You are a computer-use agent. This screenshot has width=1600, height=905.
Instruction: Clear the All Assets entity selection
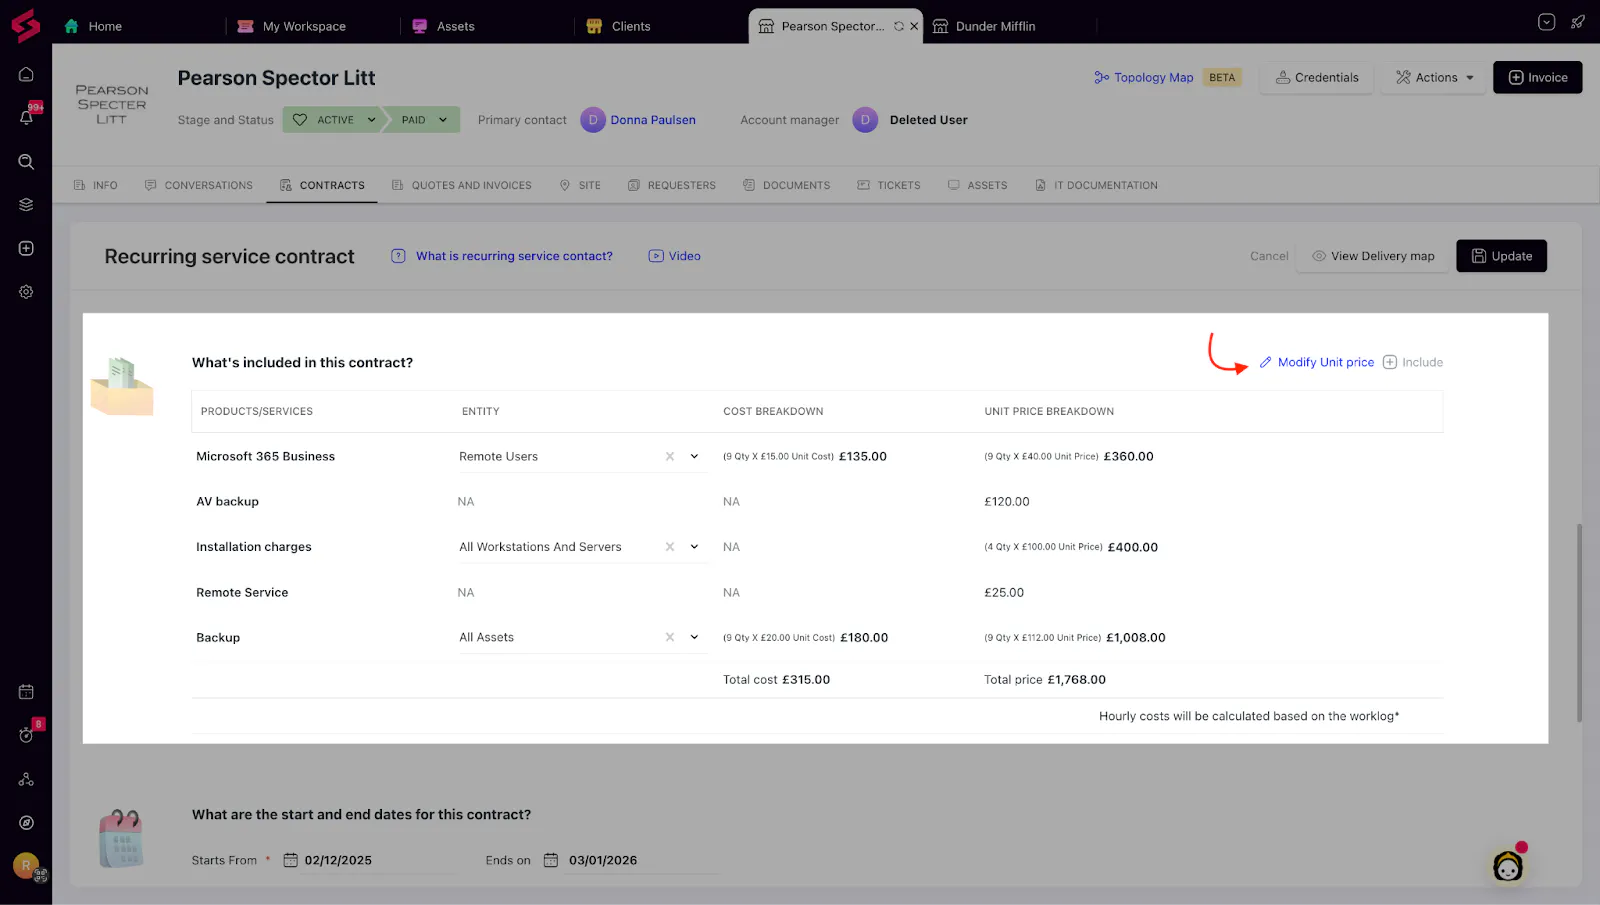(x=670, y=637)
